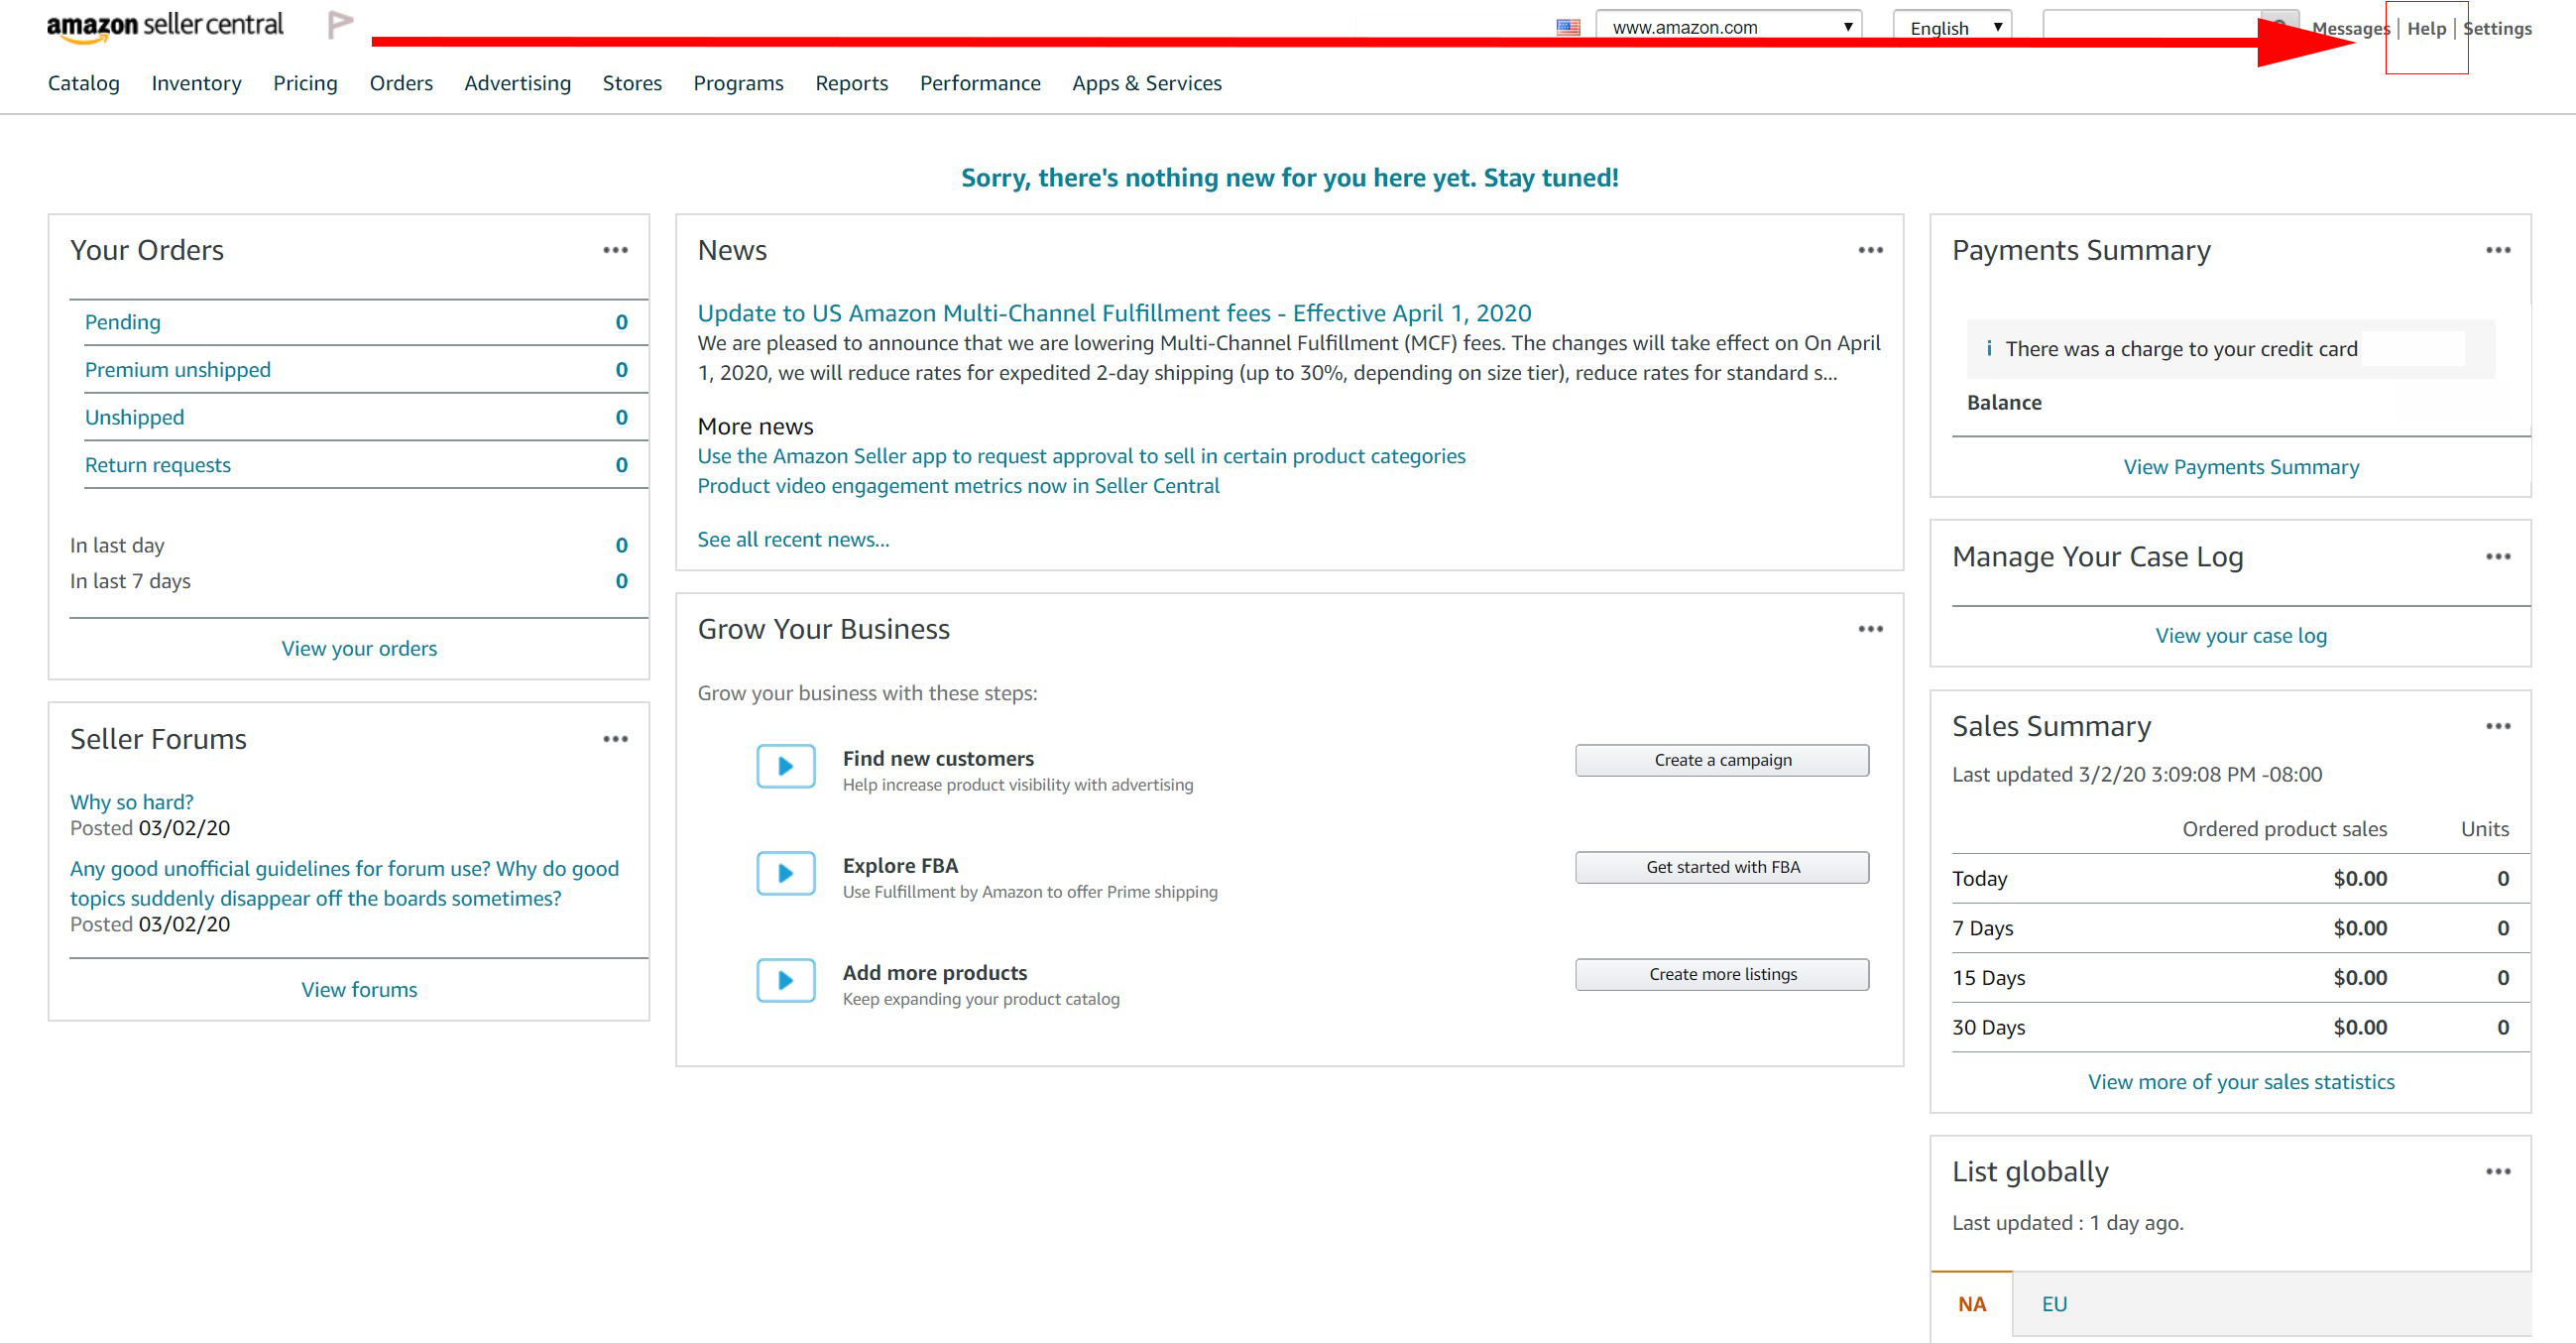Click the Settings icon in top navigation
This screenshot has height=1343, width=2576.
pyautogui.click(x=2500, y=24)
